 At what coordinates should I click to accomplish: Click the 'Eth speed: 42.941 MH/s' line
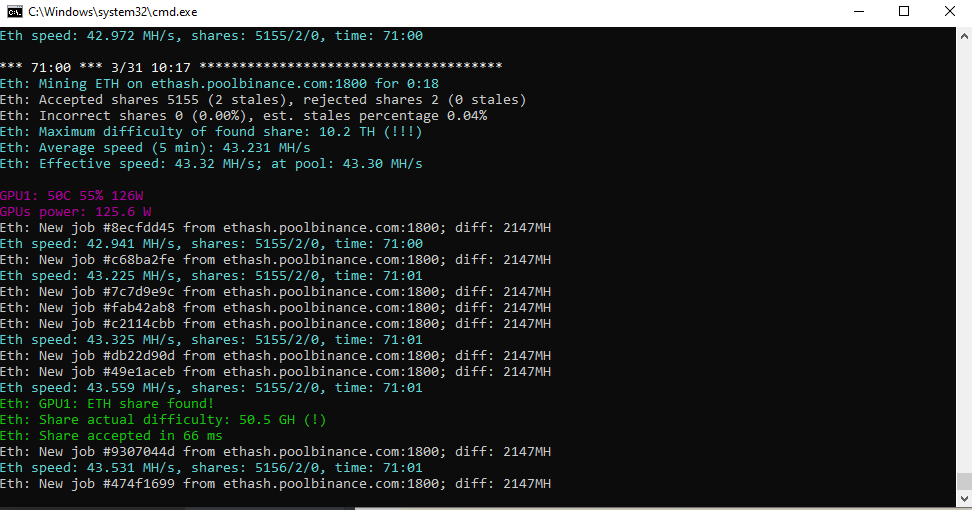click(211, 244)
